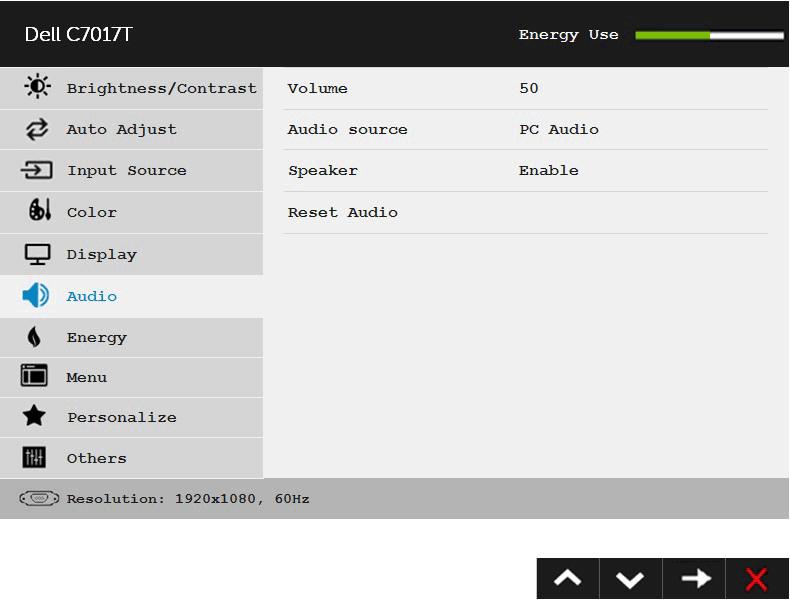This screenshot has width=790, height=600.
Task: Click the Resolution 1920x1080, 60Hz text
Action: click(x=188, y=499)
